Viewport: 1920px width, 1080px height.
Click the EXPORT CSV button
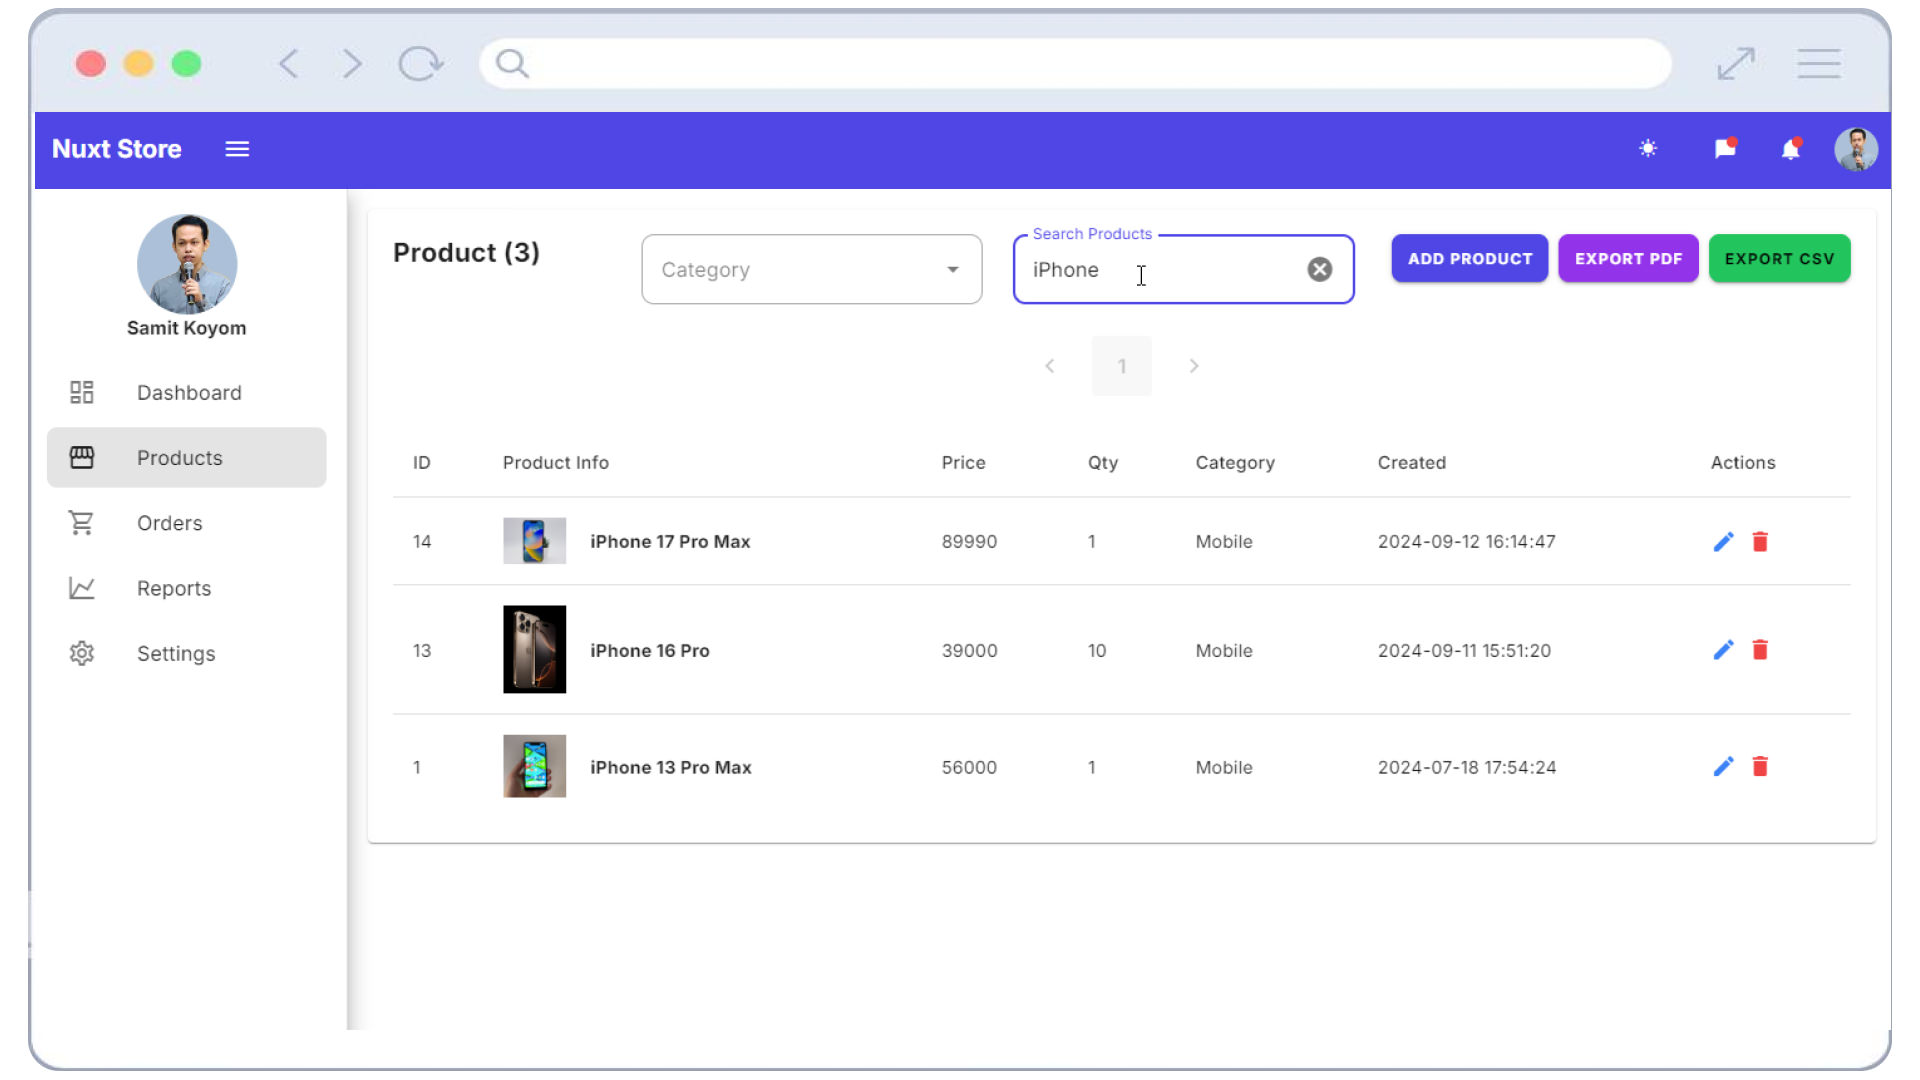1780,258
